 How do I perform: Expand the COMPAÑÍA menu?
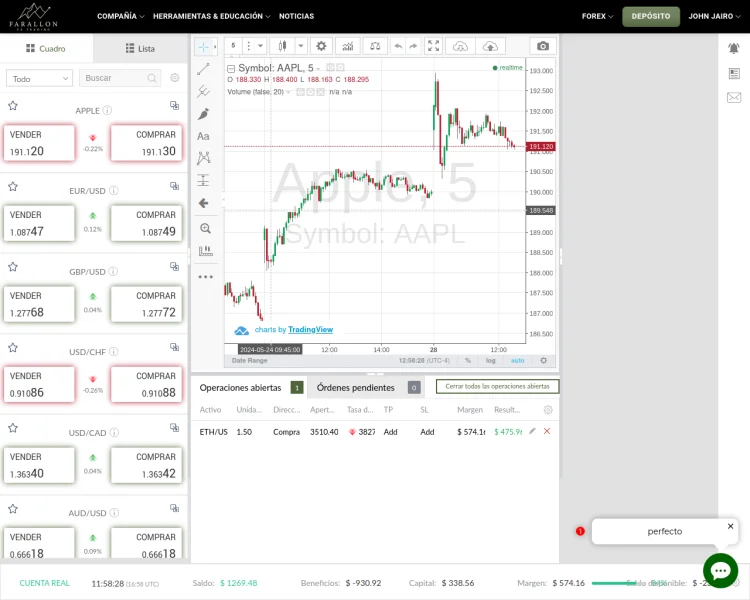pos(120,16)
